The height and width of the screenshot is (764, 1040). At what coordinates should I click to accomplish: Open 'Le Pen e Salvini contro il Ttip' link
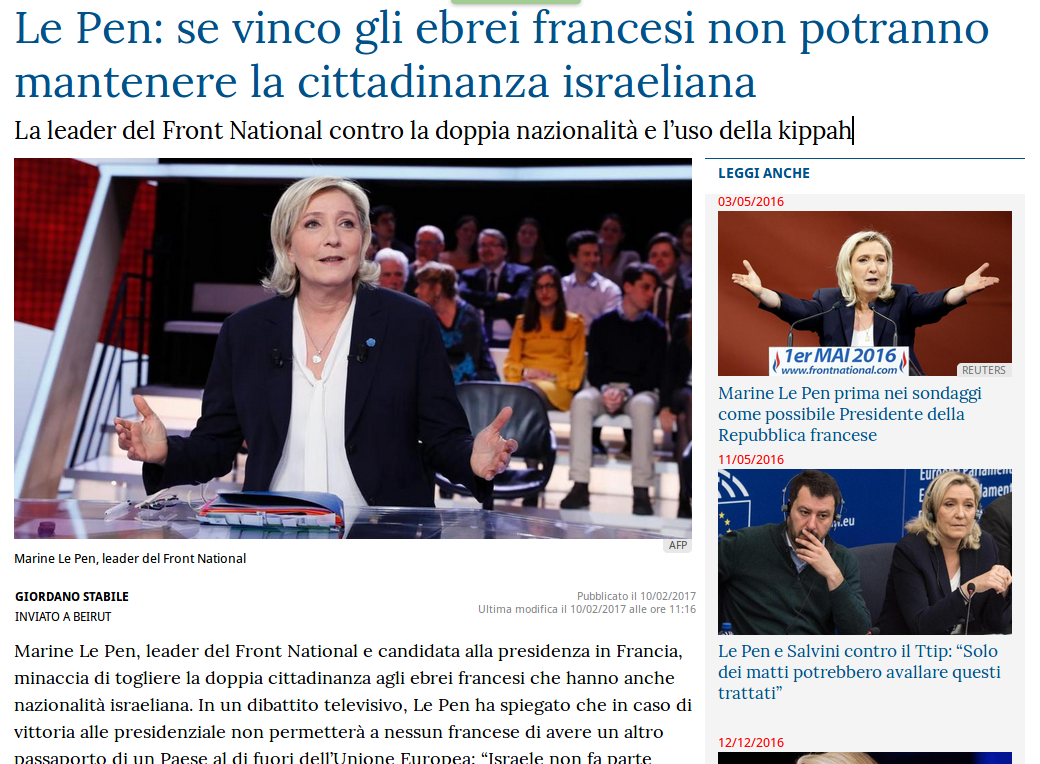(859, 672)
